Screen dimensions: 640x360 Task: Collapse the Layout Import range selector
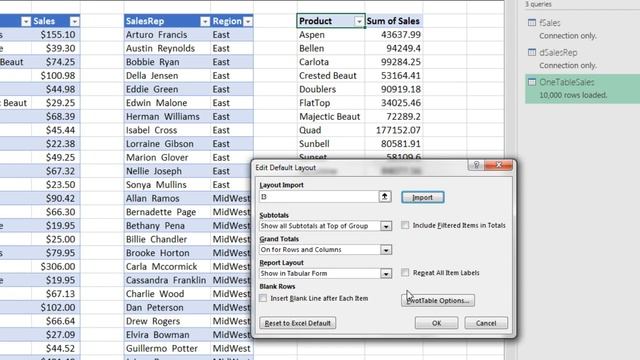(x=384, y=197)
